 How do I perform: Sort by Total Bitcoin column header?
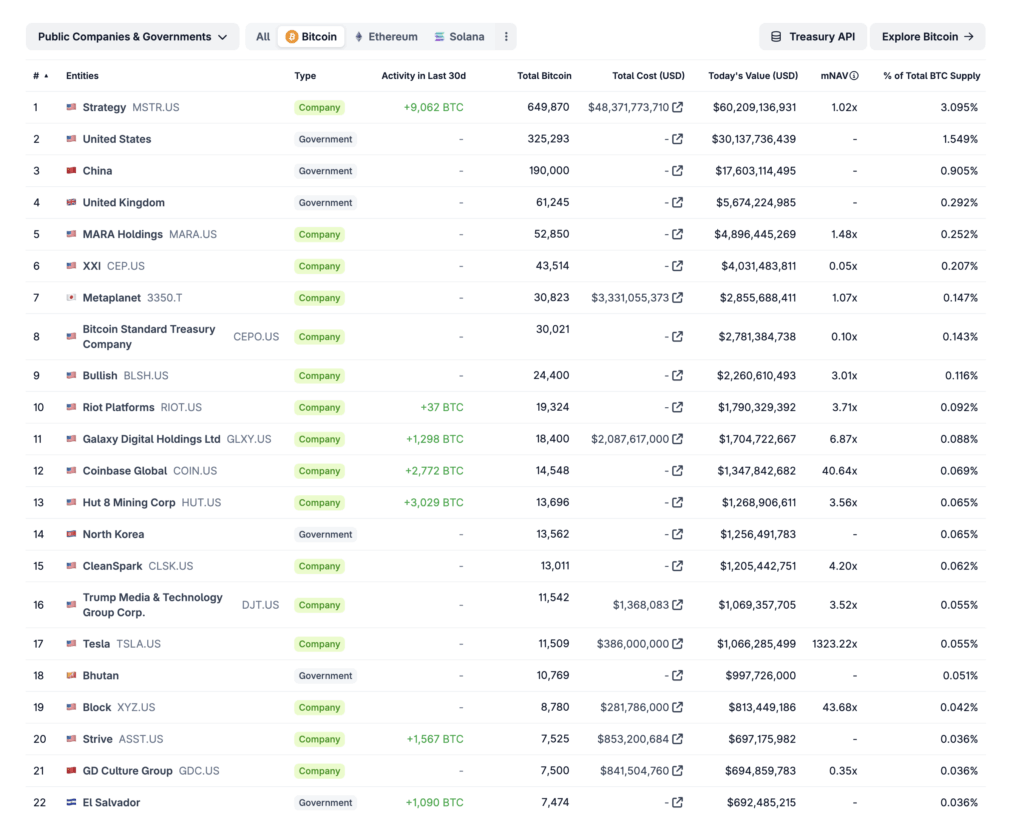click(x=544, y=76)
